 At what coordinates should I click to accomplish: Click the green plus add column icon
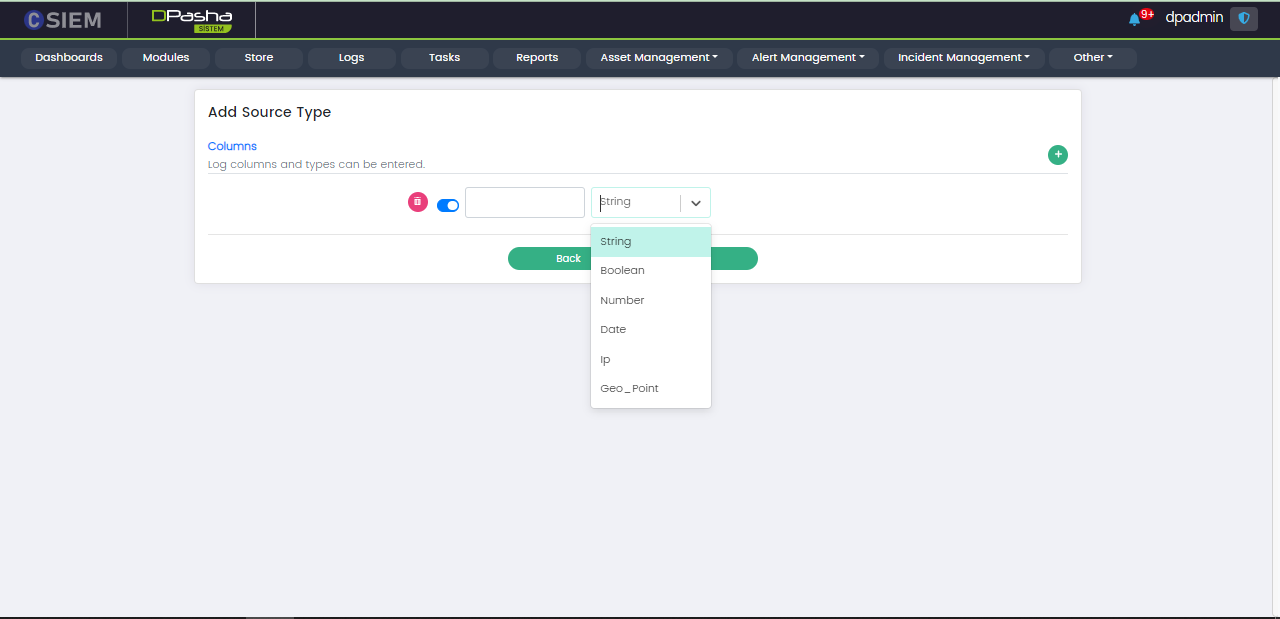(1057, 155)
